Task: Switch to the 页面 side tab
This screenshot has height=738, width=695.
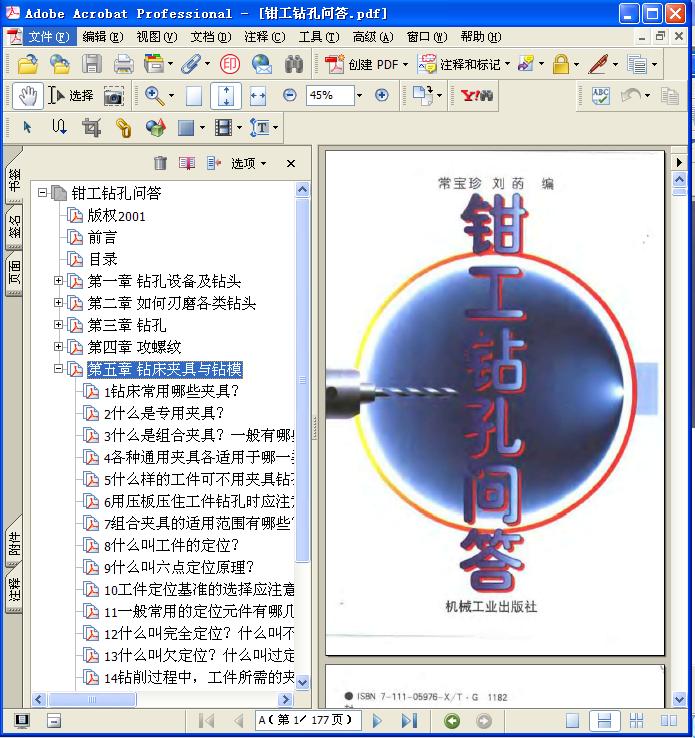Action: click(14, 273)
